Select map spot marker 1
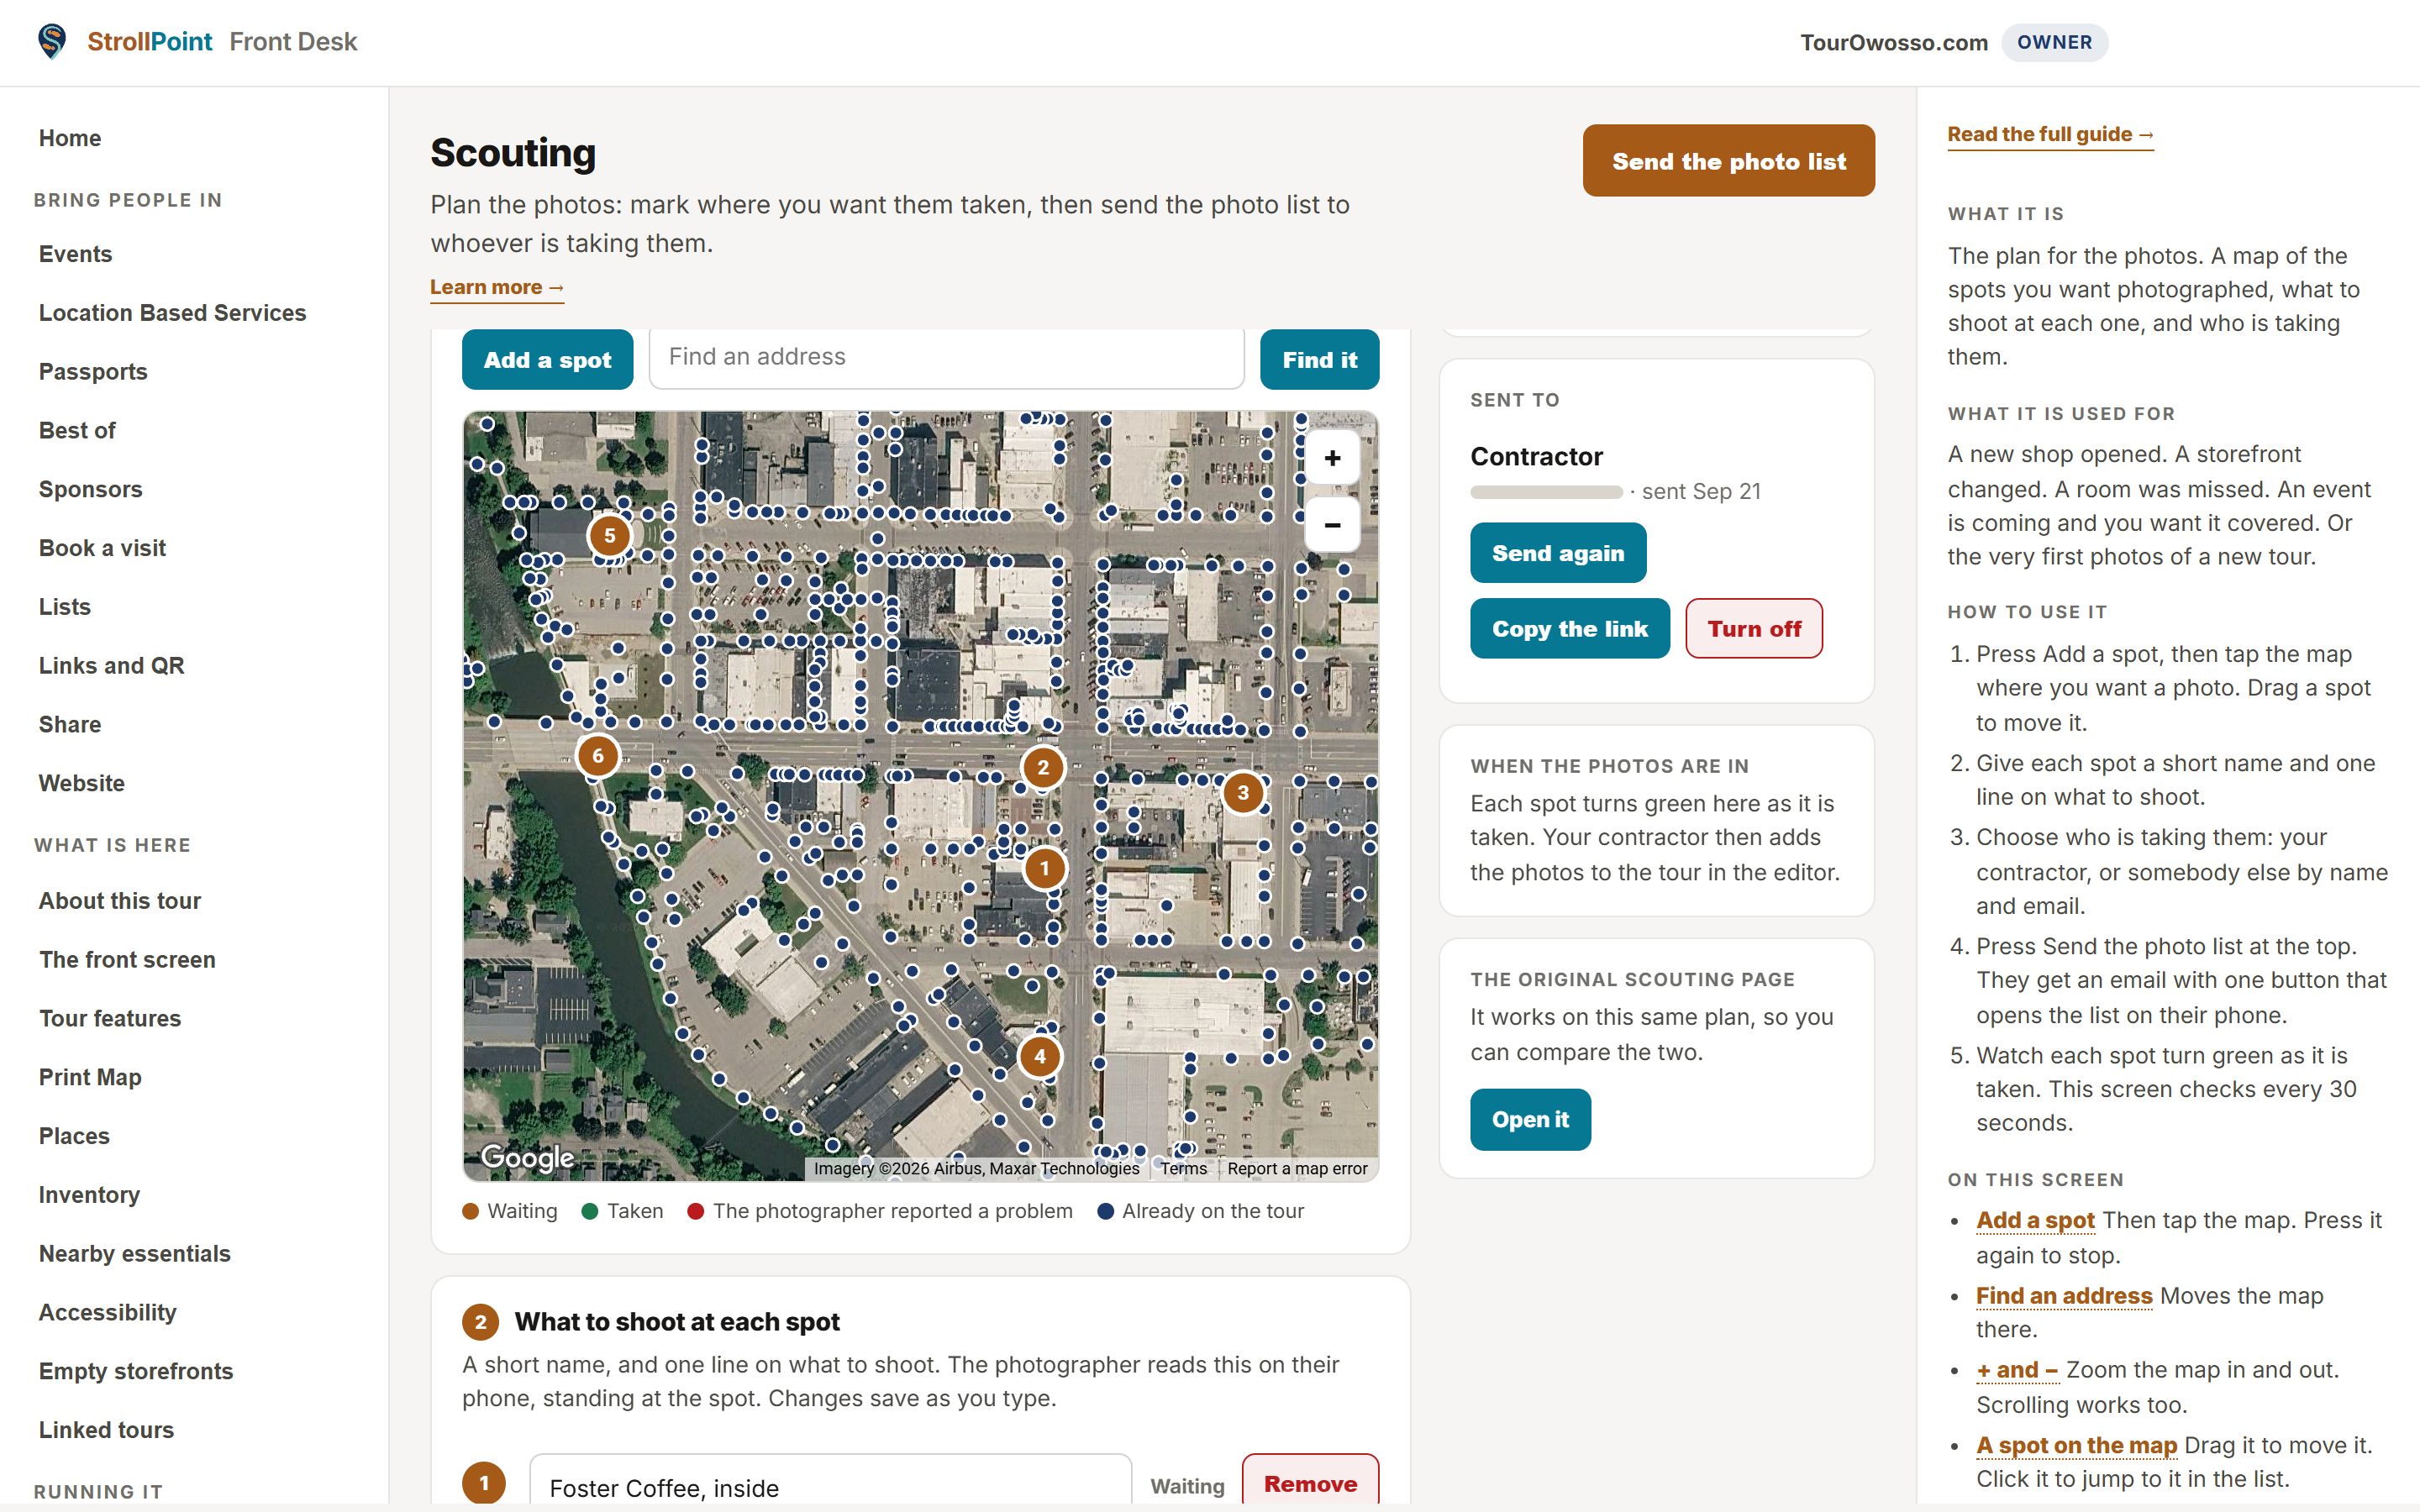The width and height of the screenshot is (2420, 1512). [1044, 868]
